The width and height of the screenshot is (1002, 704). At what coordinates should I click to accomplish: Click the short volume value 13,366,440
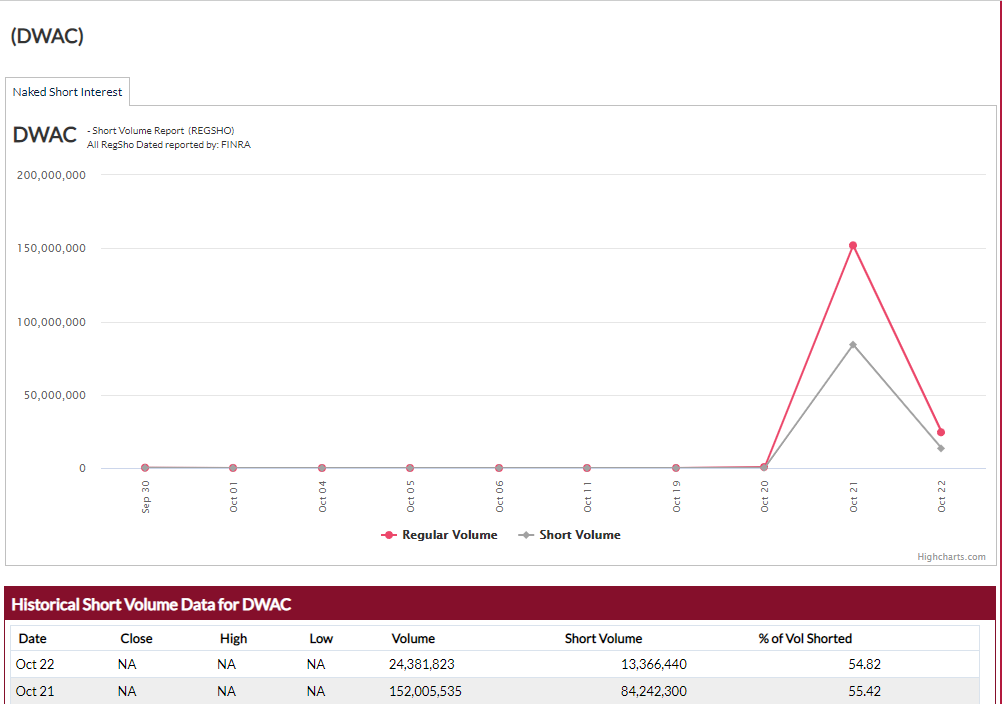pos(654,664)
